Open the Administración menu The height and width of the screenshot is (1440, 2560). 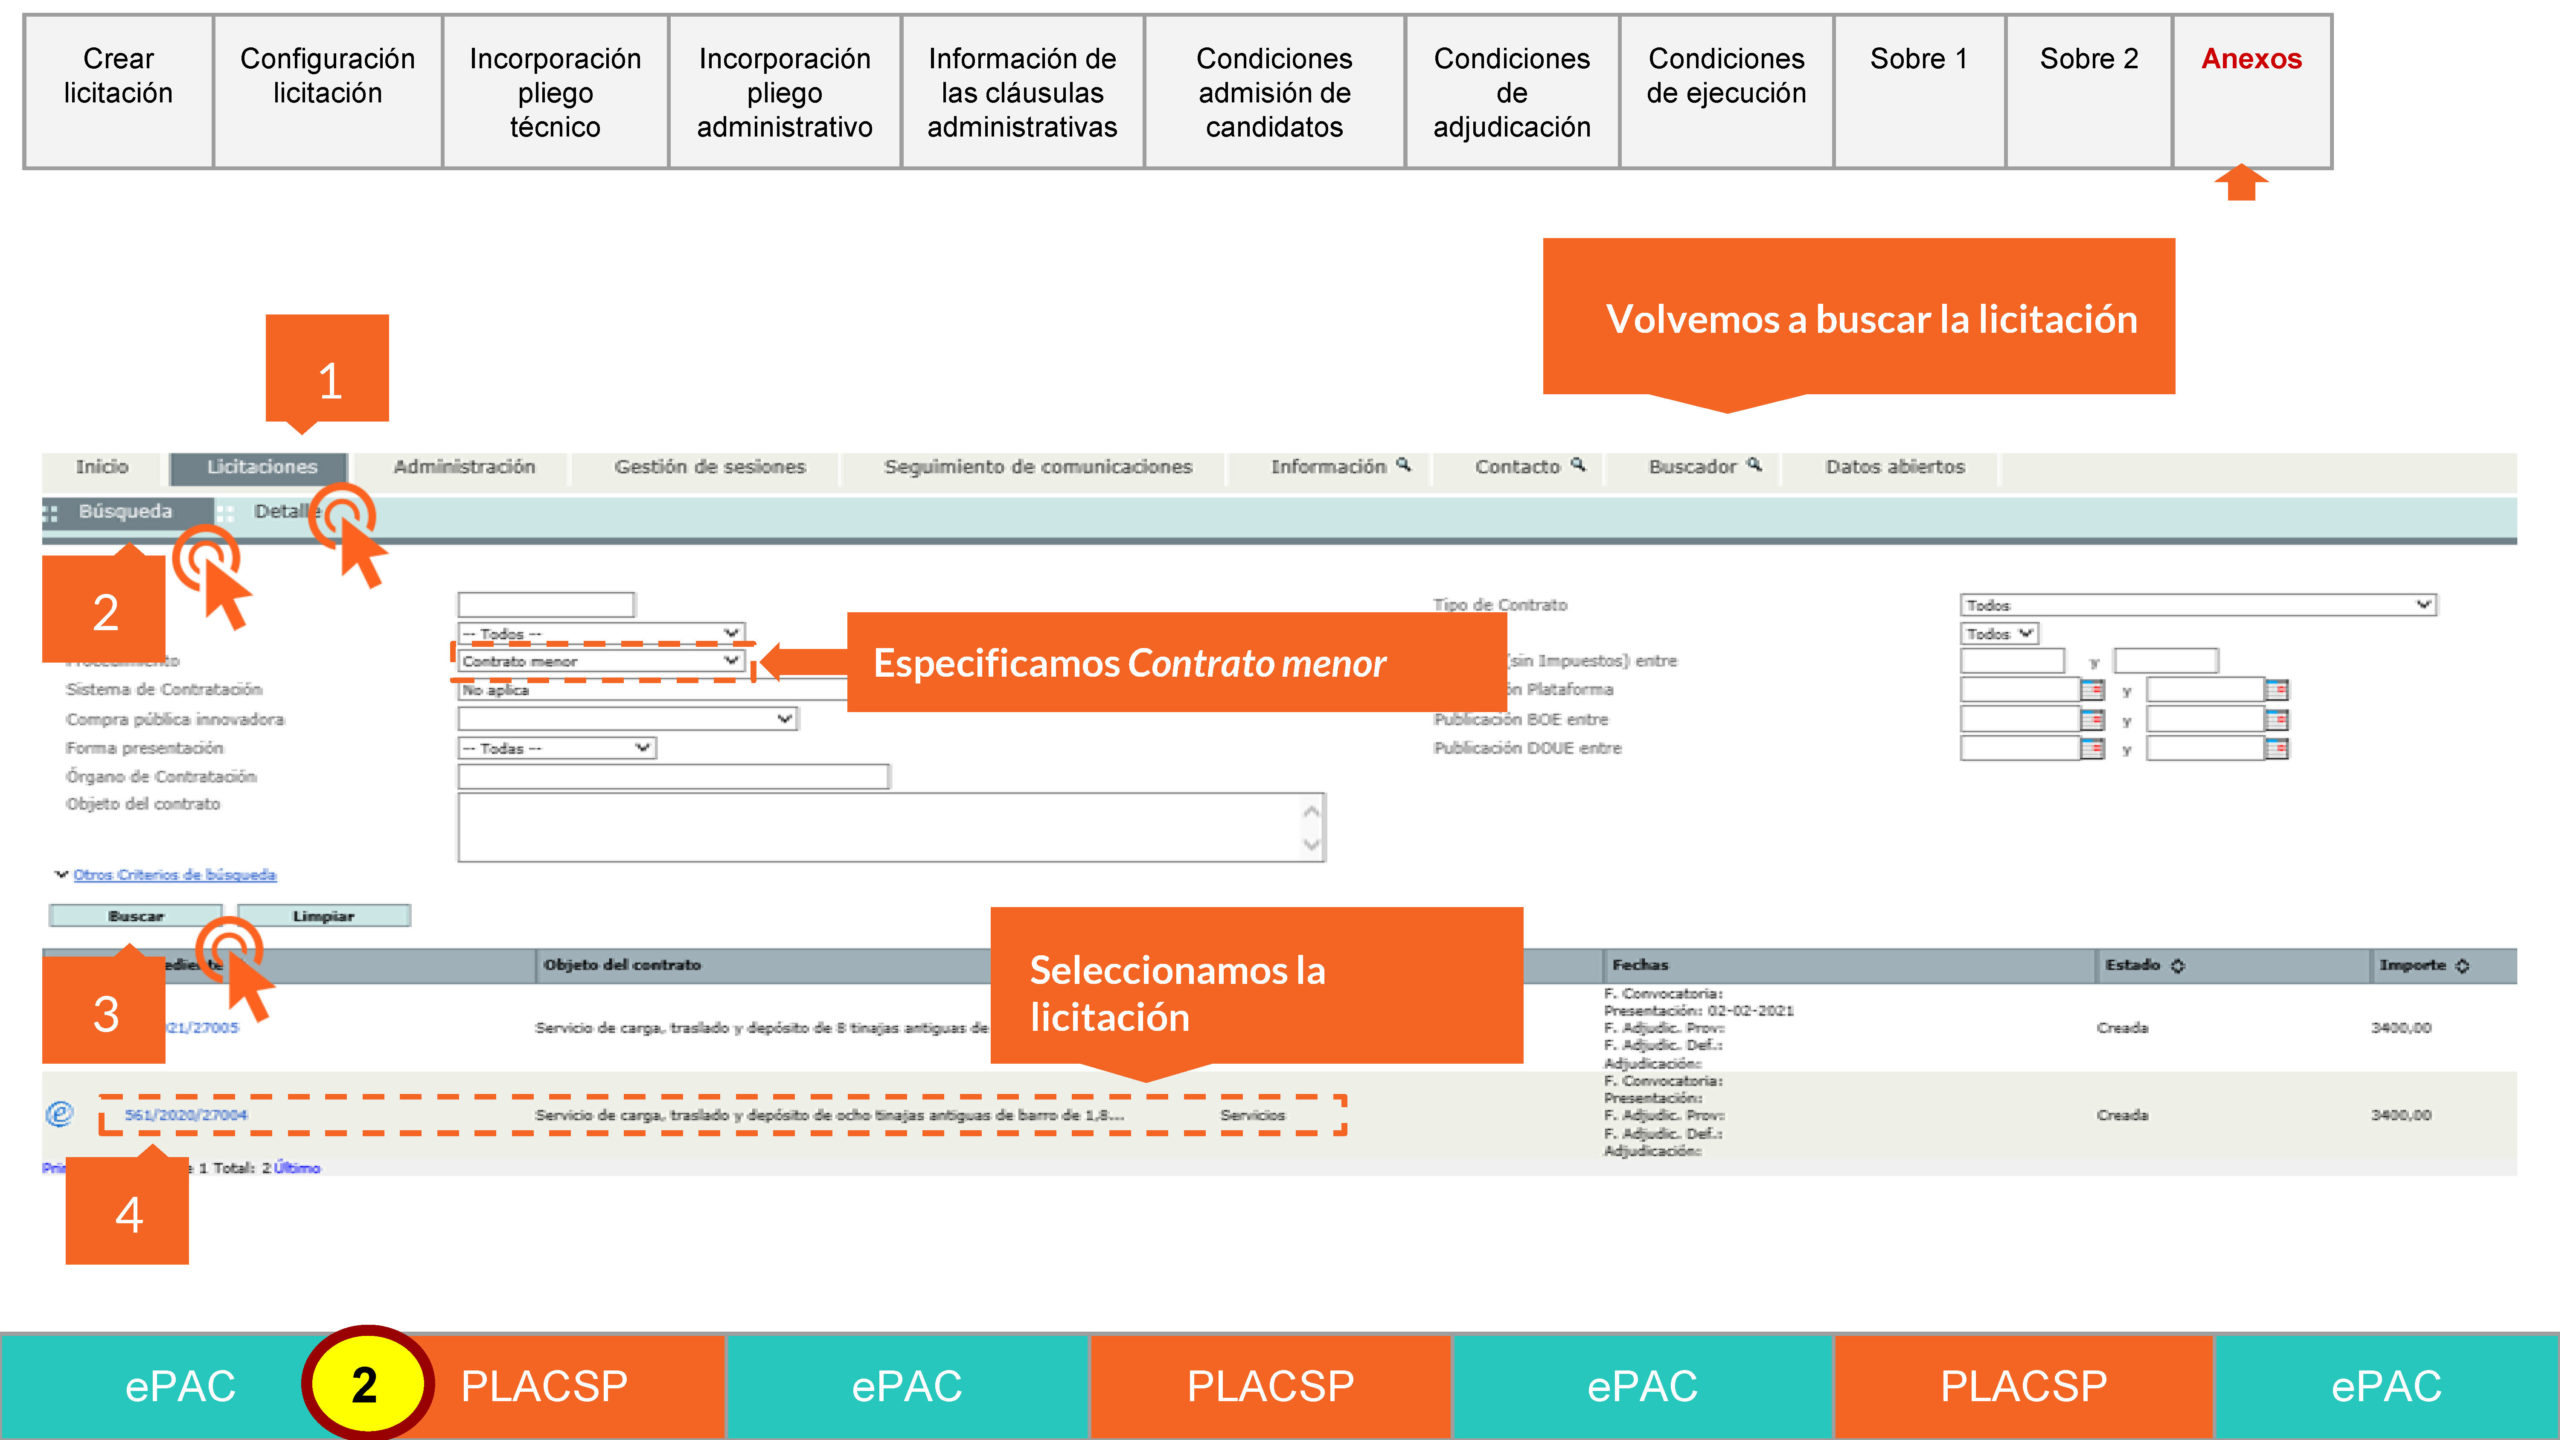[x=464, y=467]
